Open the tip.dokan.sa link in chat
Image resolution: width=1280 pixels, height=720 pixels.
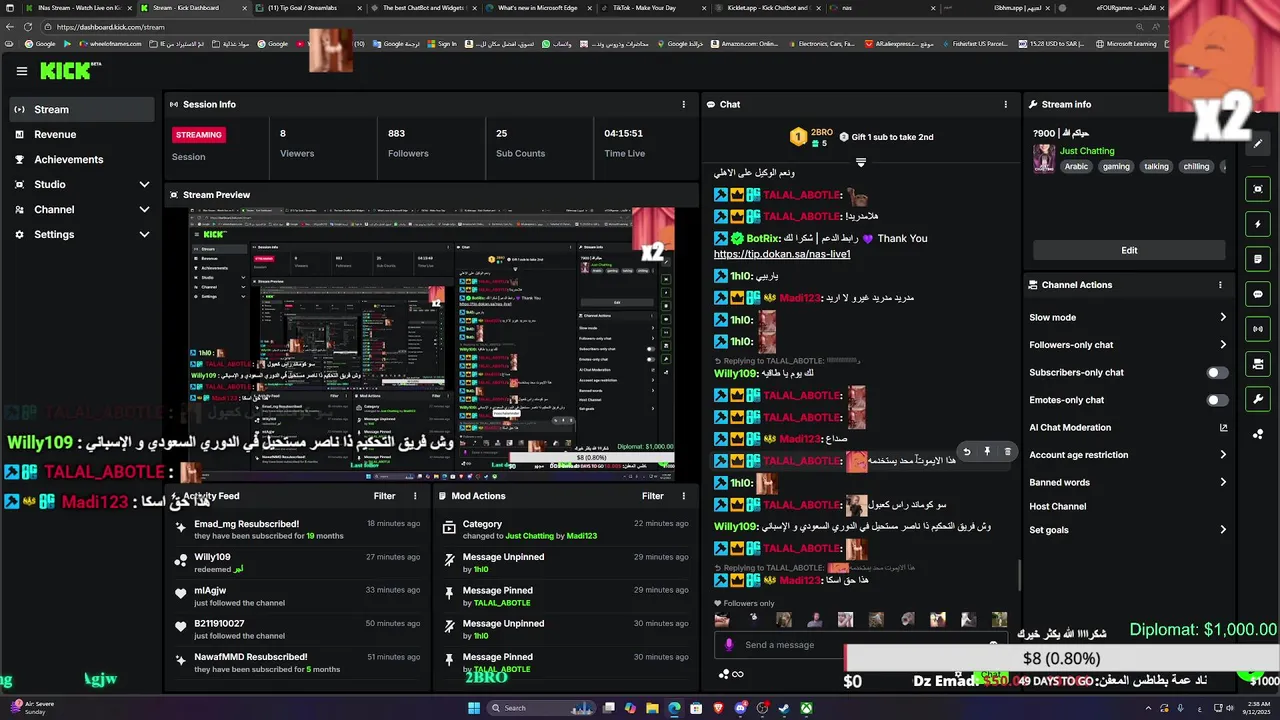(x=782, y=254)
